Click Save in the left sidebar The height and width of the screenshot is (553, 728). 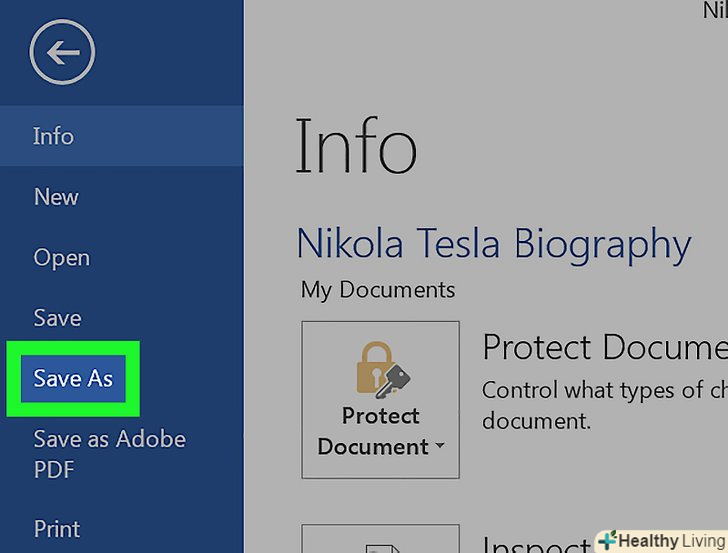point(57,318)
